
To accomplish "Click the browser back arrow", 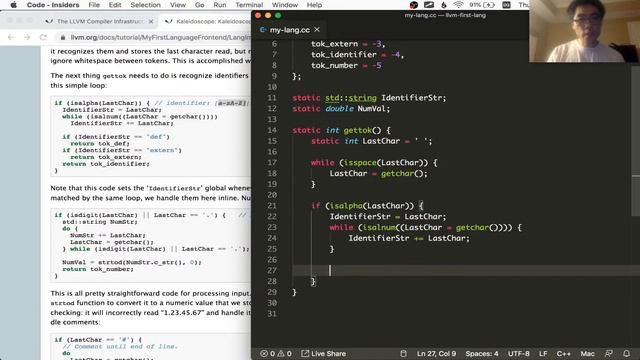I will pos(11,37).
